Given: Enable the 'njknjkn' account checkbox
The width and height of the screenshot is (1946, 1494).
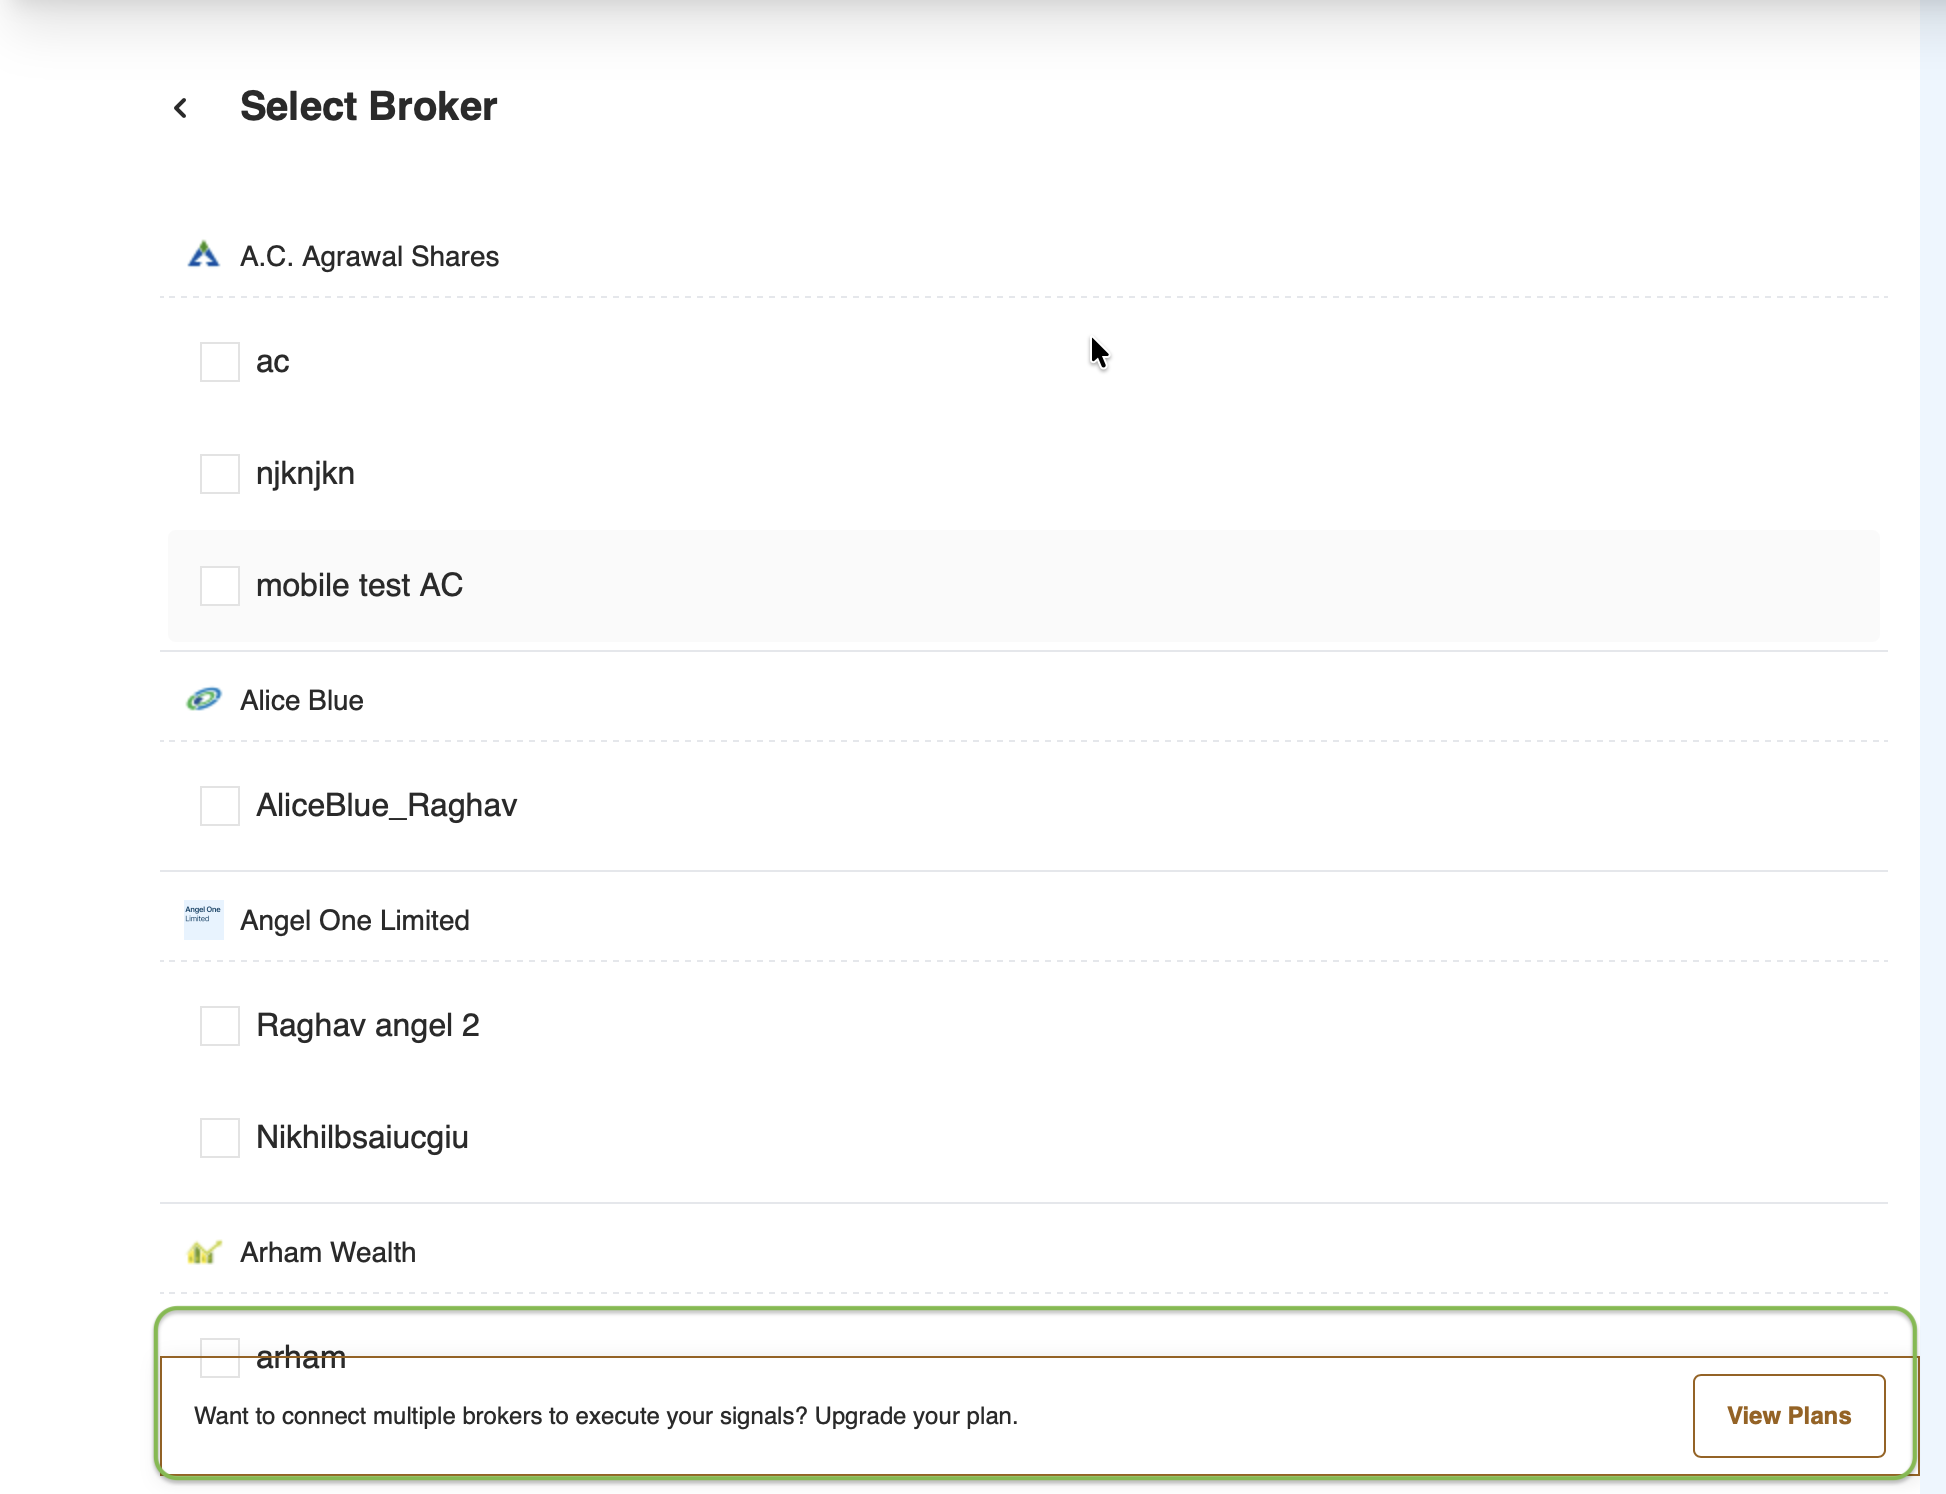Looking at the screenshot, I should [220, 474].
